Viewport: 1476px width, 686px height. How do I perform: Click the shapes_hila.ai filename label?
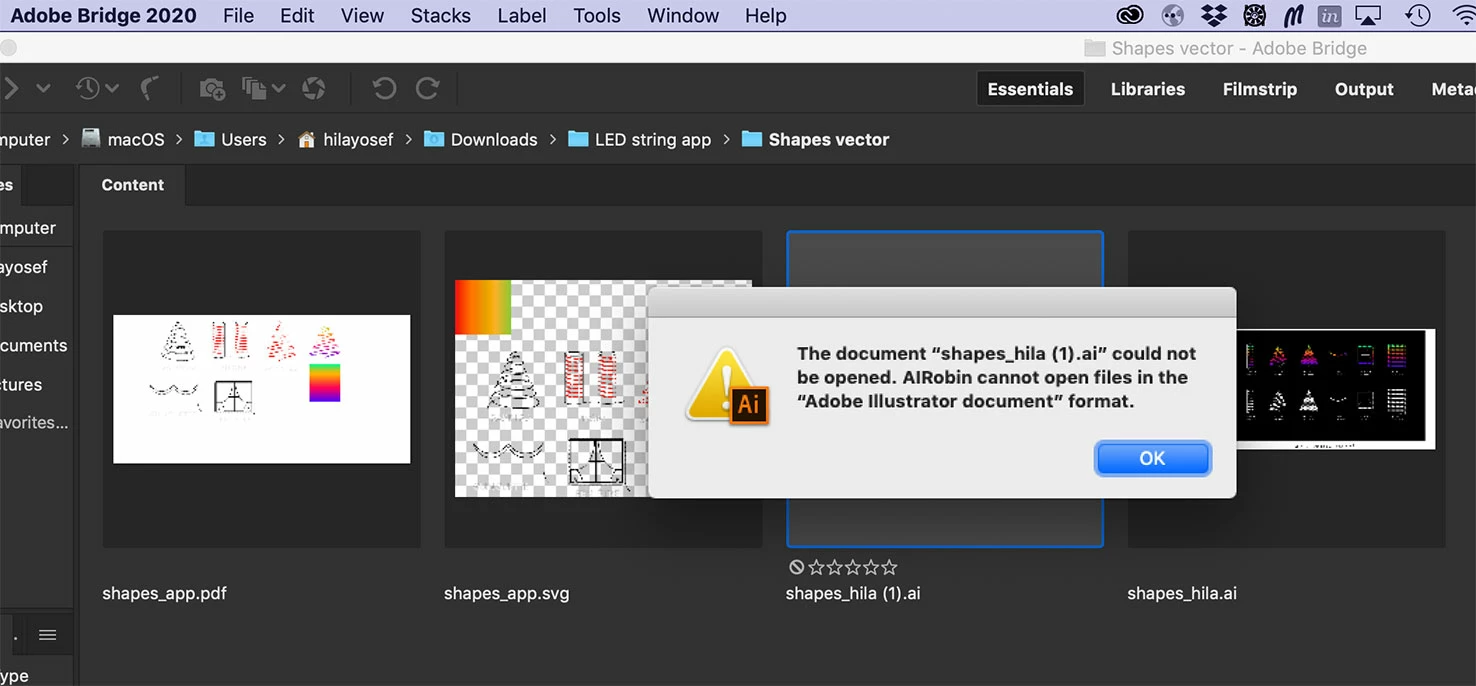point(1182,593)
